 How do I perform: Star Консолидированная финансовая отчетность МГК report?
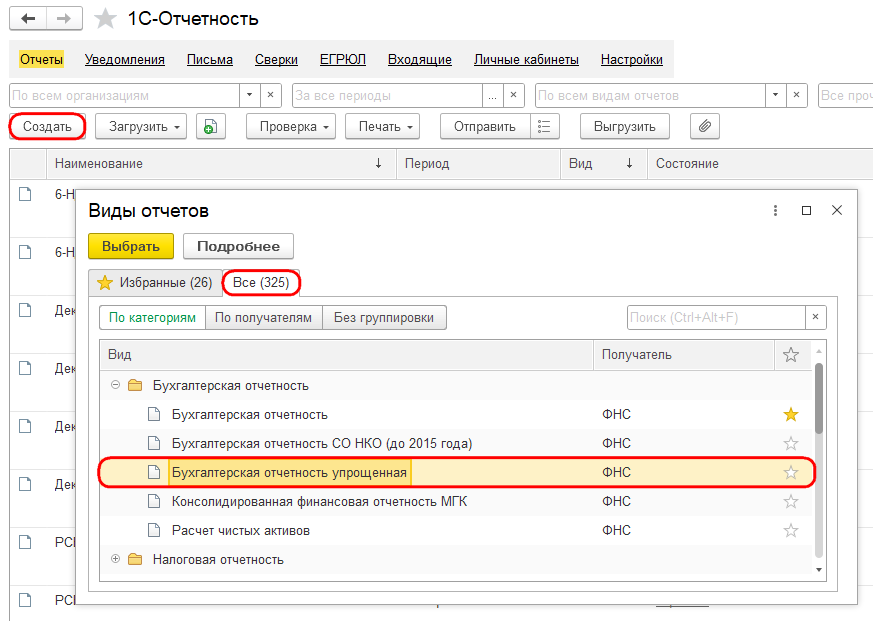point(791,501)
